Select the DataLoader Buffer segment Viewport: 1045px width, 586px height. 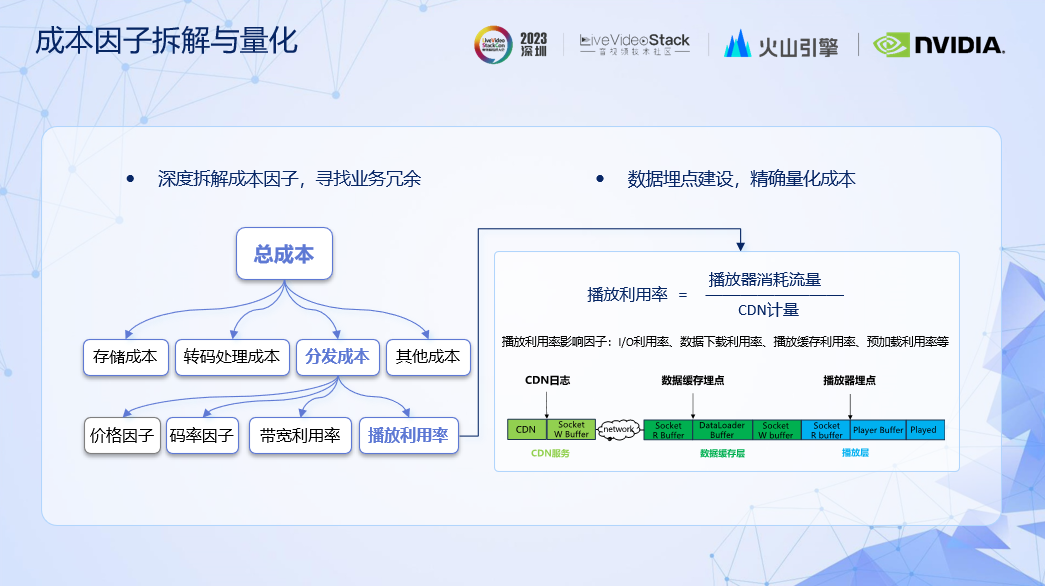[x=722, y=430]
